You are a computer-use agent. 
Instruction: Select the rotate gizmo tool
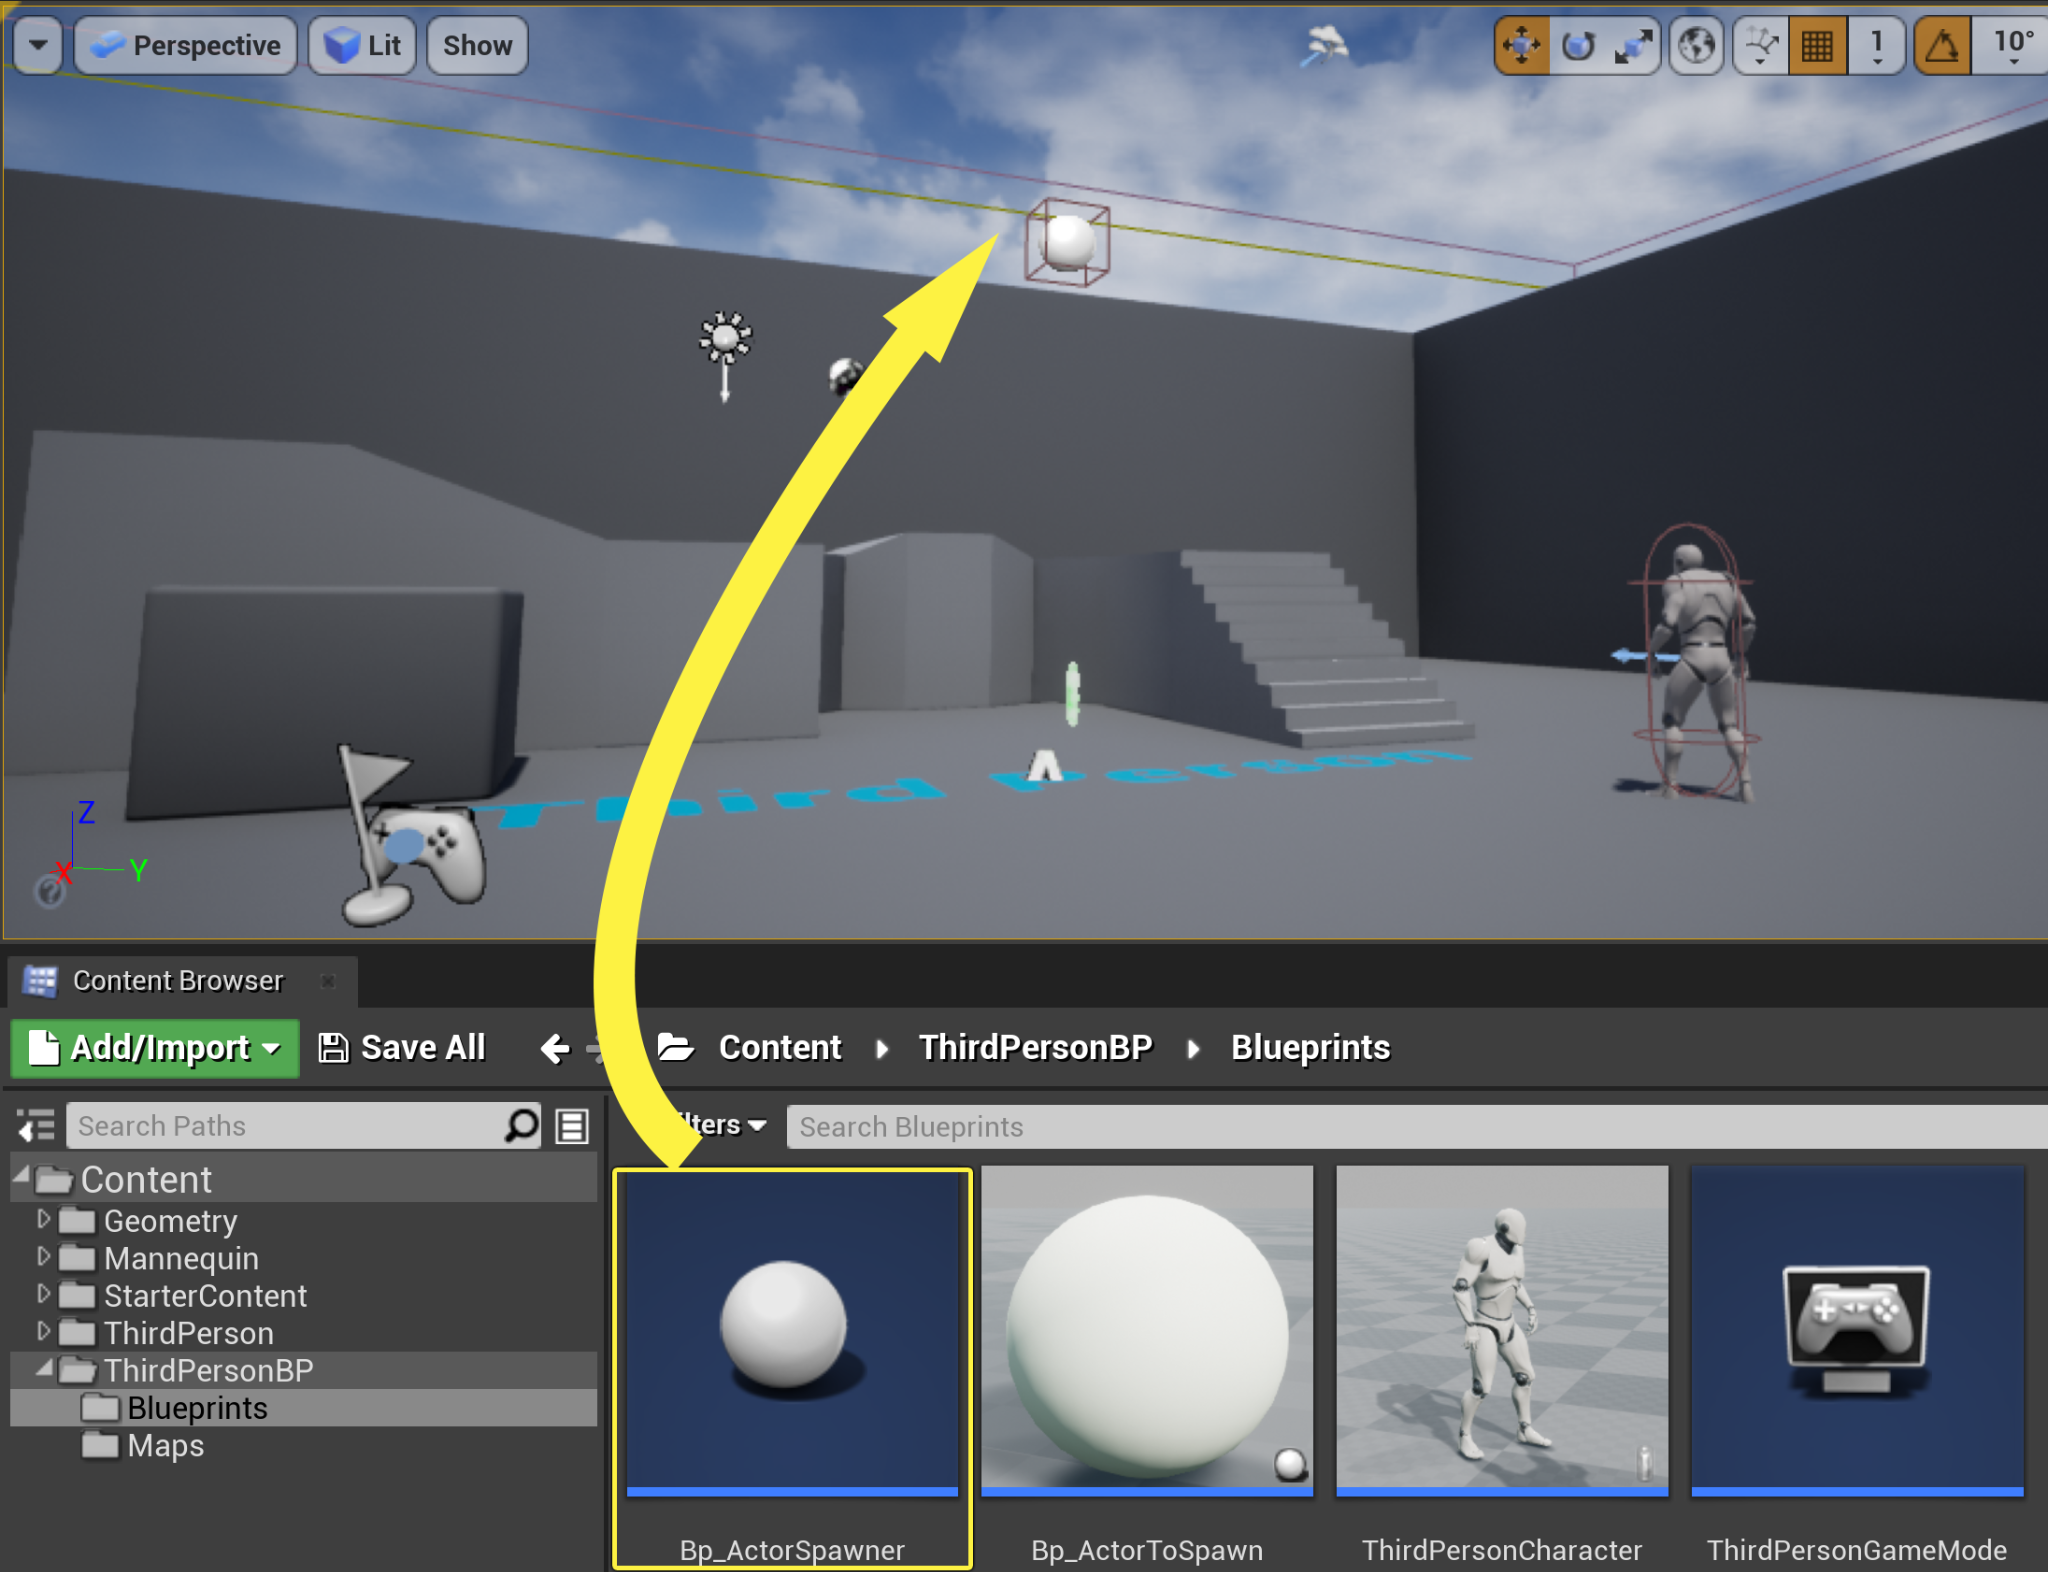pos(1578,46)
